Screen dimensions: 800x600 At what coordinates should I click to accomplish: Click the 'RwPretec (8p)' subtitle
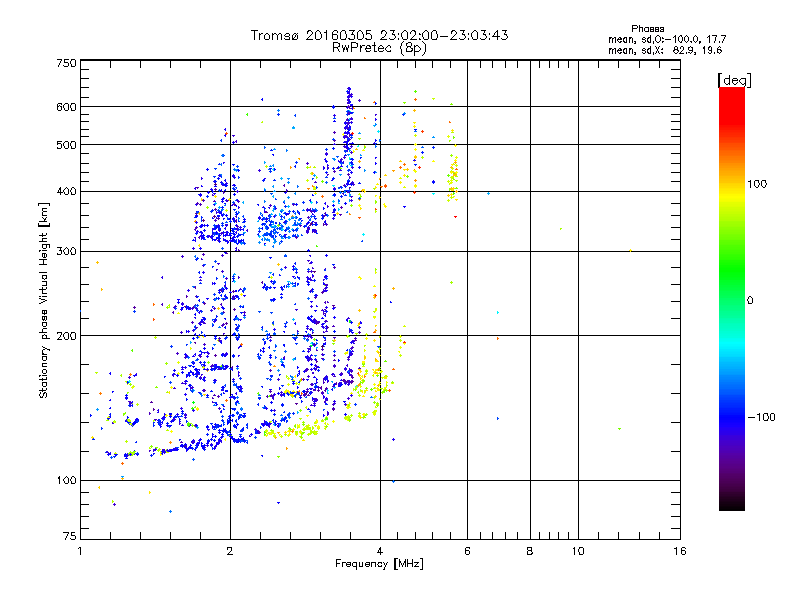click(x=379, y=48)
